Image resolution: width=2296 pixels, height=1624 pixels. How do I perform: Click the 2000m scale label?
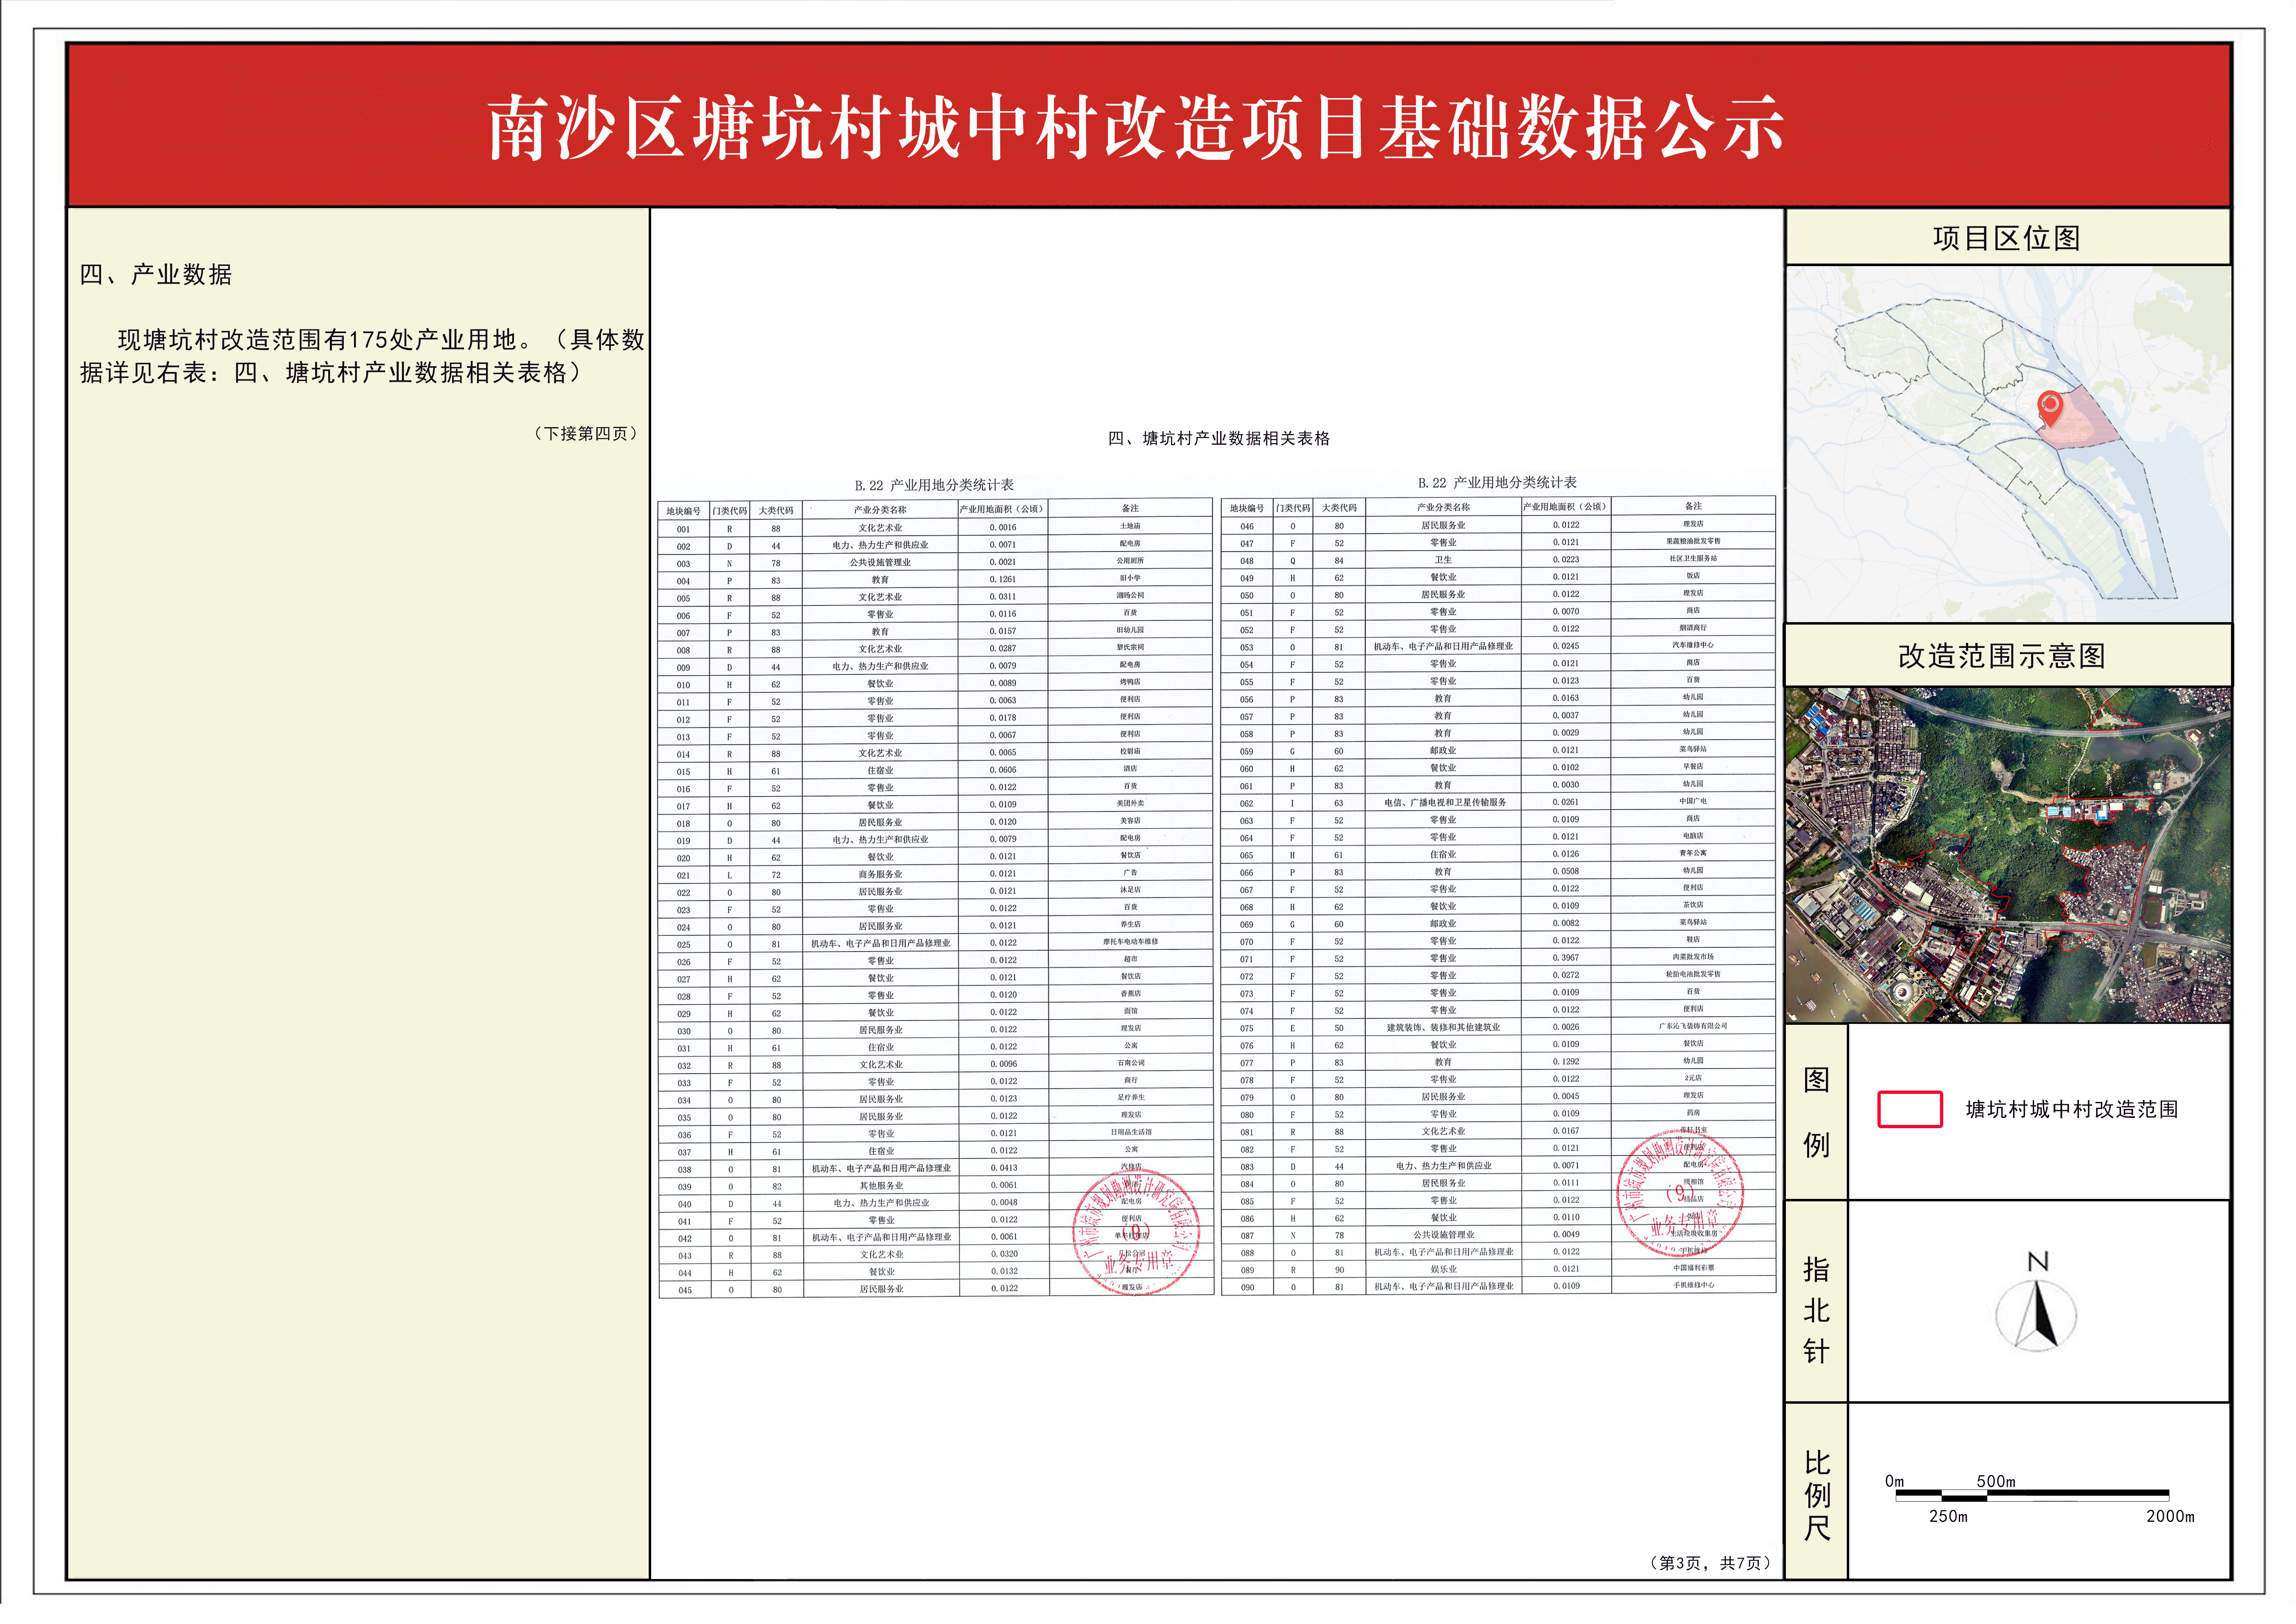coord(2170,1516)
